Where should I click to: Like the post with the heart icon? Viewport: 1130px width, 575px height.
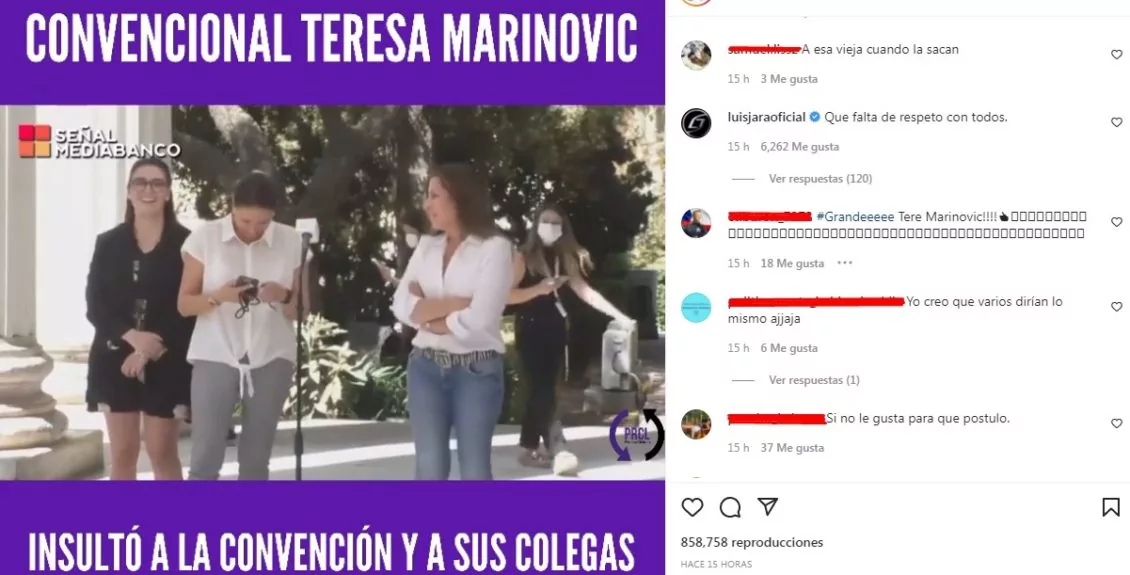pyautogui.click(x=692, y=507)
